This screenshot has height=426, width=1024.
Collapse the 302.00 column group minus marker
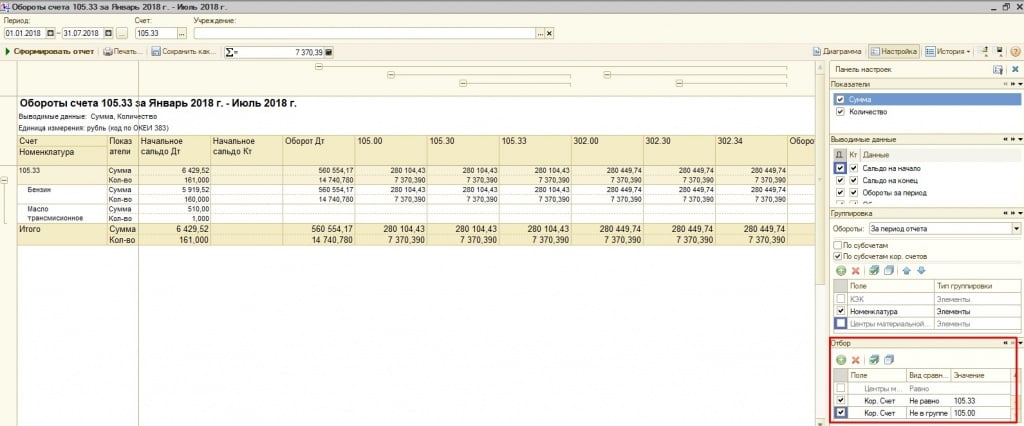click(607, 75)
